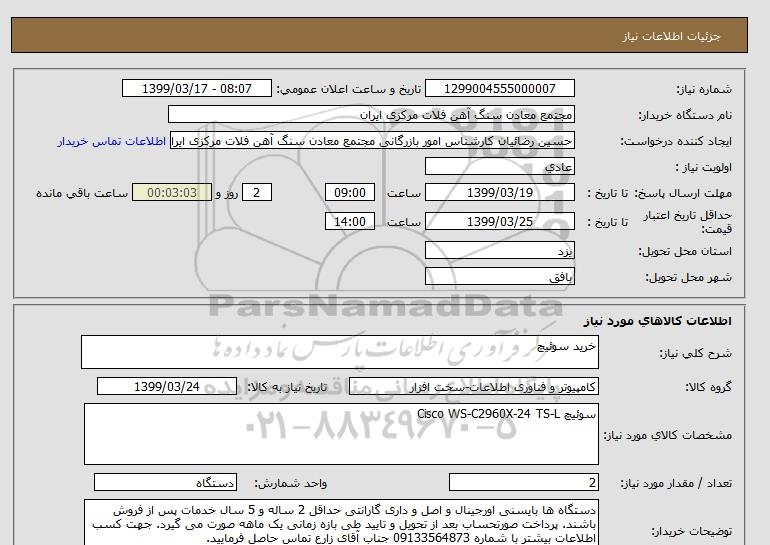Click the label مهلت ارسال پاسخ
Viewport: 770px width, 545px height.
pyautogui.click(x=682, y=193)
